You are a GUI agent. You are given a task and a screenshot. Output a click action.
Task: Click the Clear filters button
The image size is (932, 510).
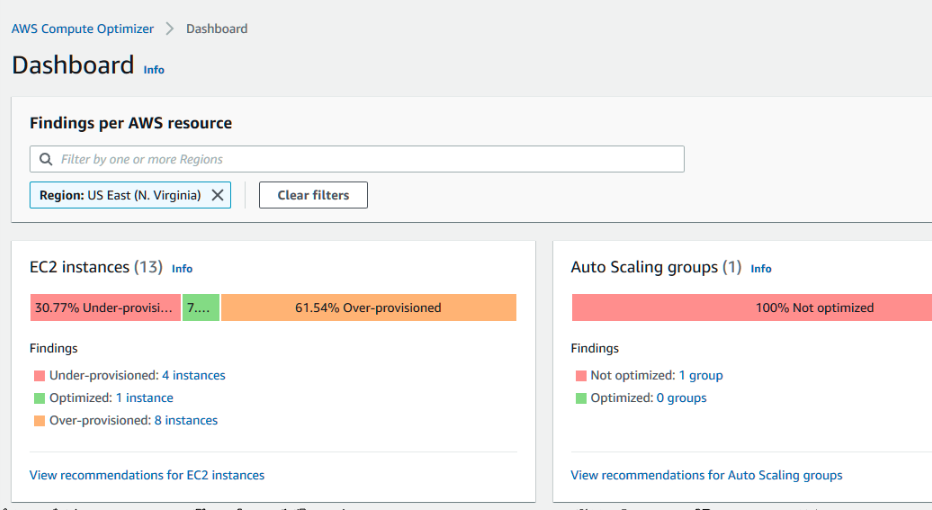click(313, 195)
